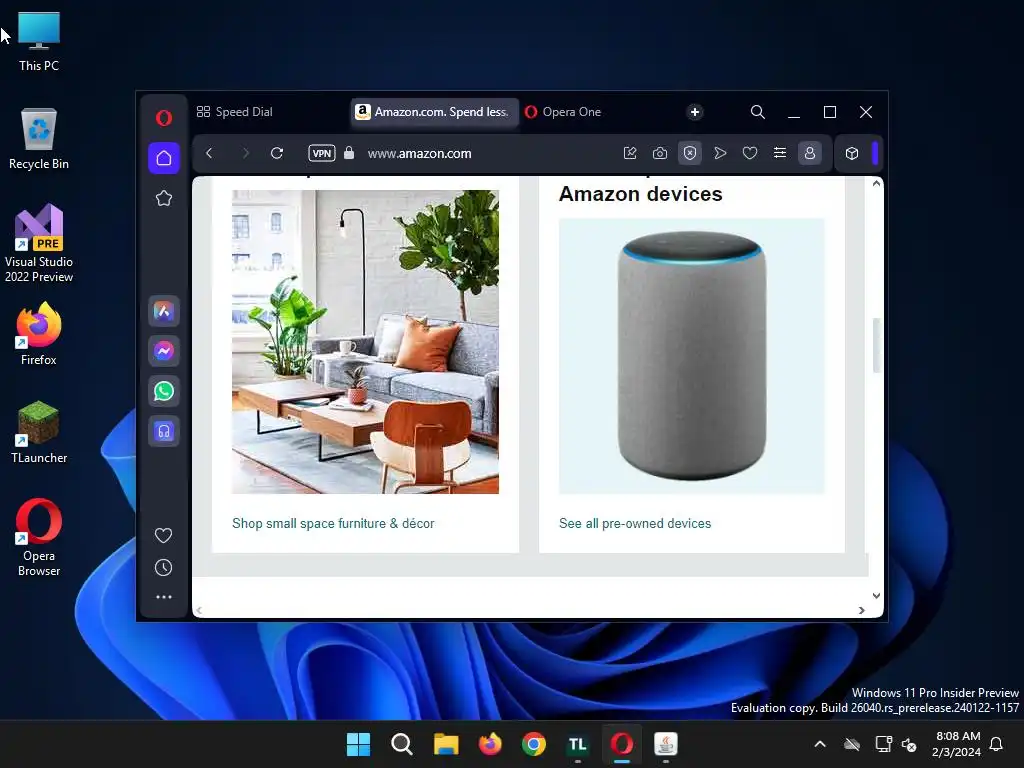
Task: Open the Opera account profile icon
Action: coord(810,153)
